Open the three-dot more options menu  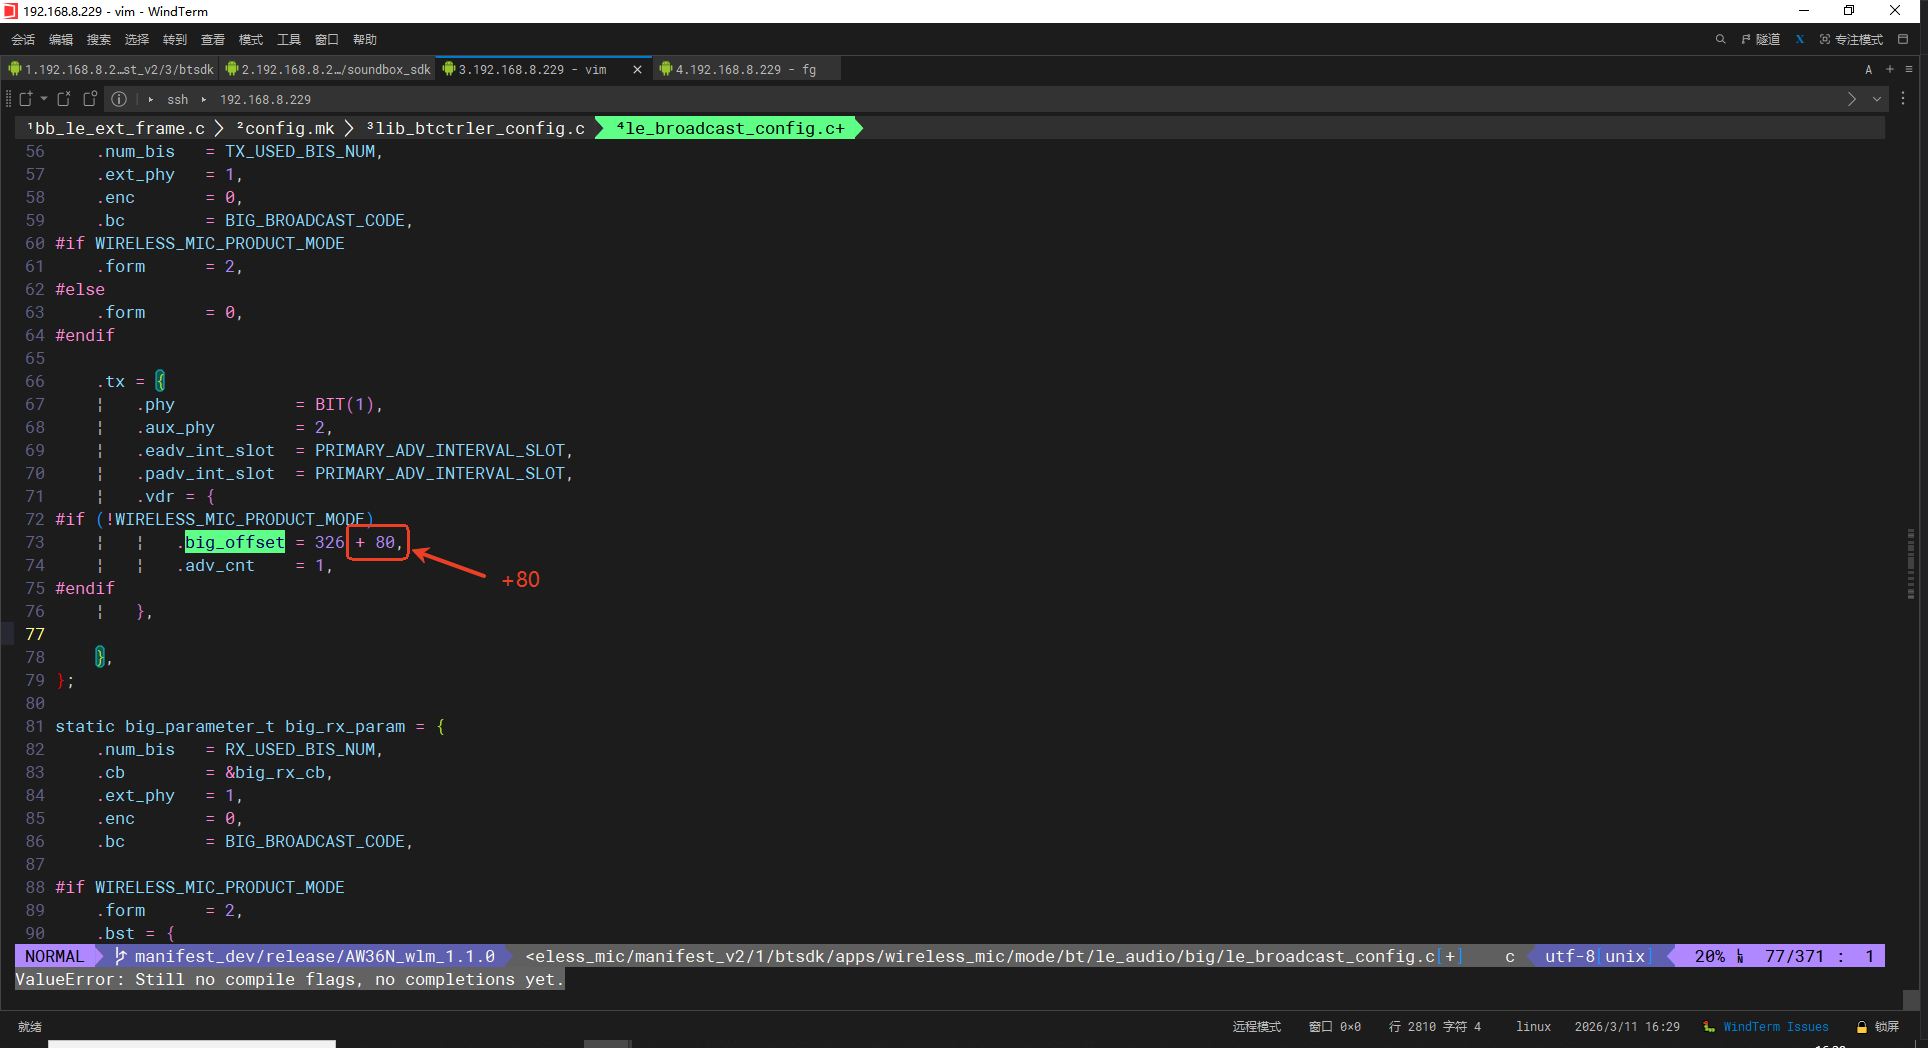pos(1903,99)
